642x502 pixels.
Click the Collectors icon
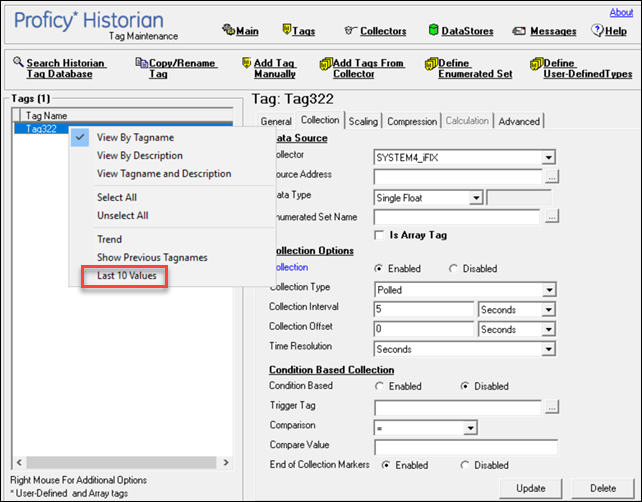point(350,30)
